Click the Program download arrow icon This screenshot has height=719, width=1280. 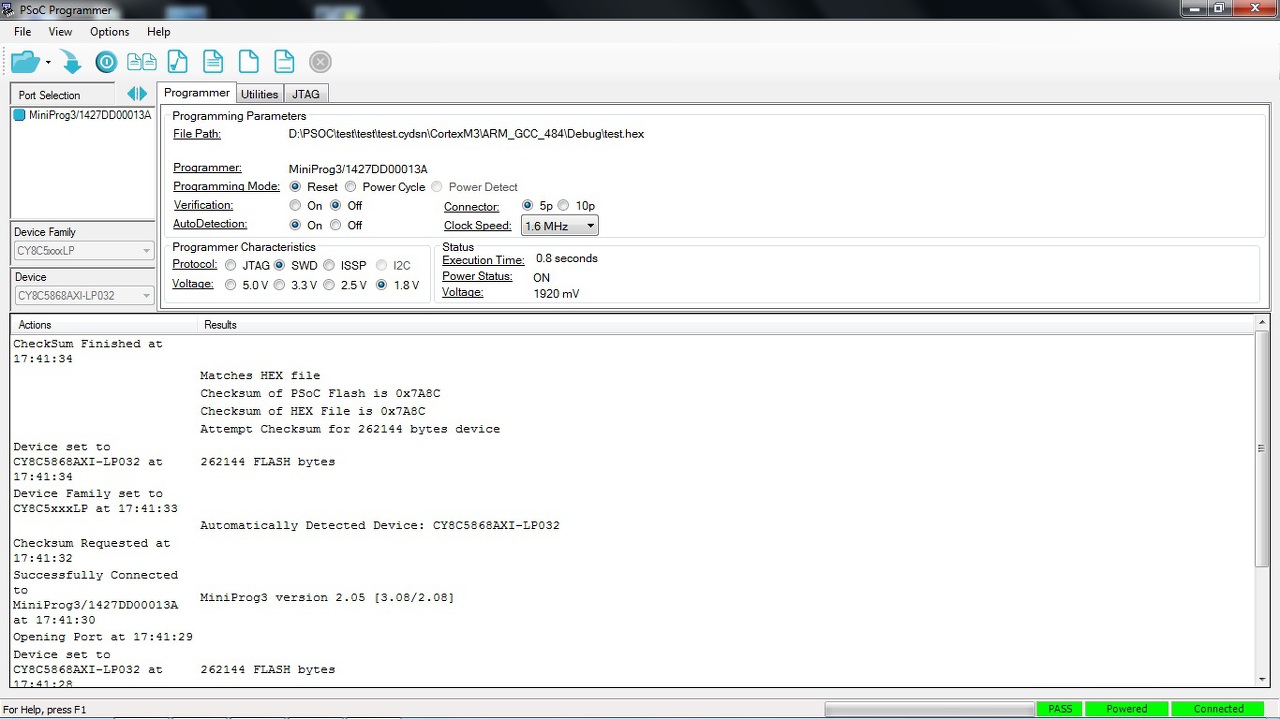click(x=71, y=62)
